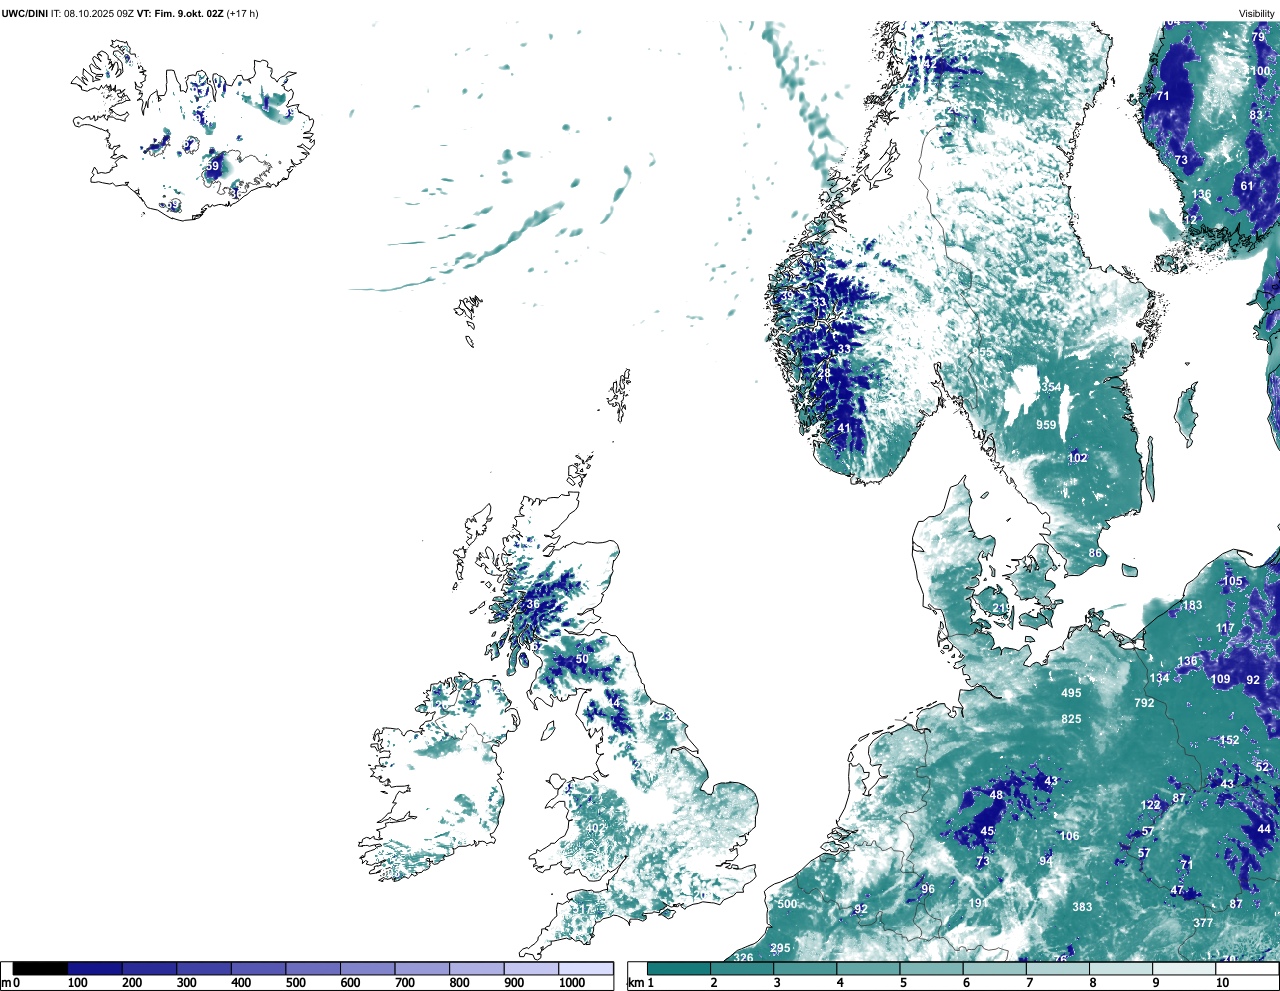Click the 134 value label
1280x991 pixels.
1159,678
